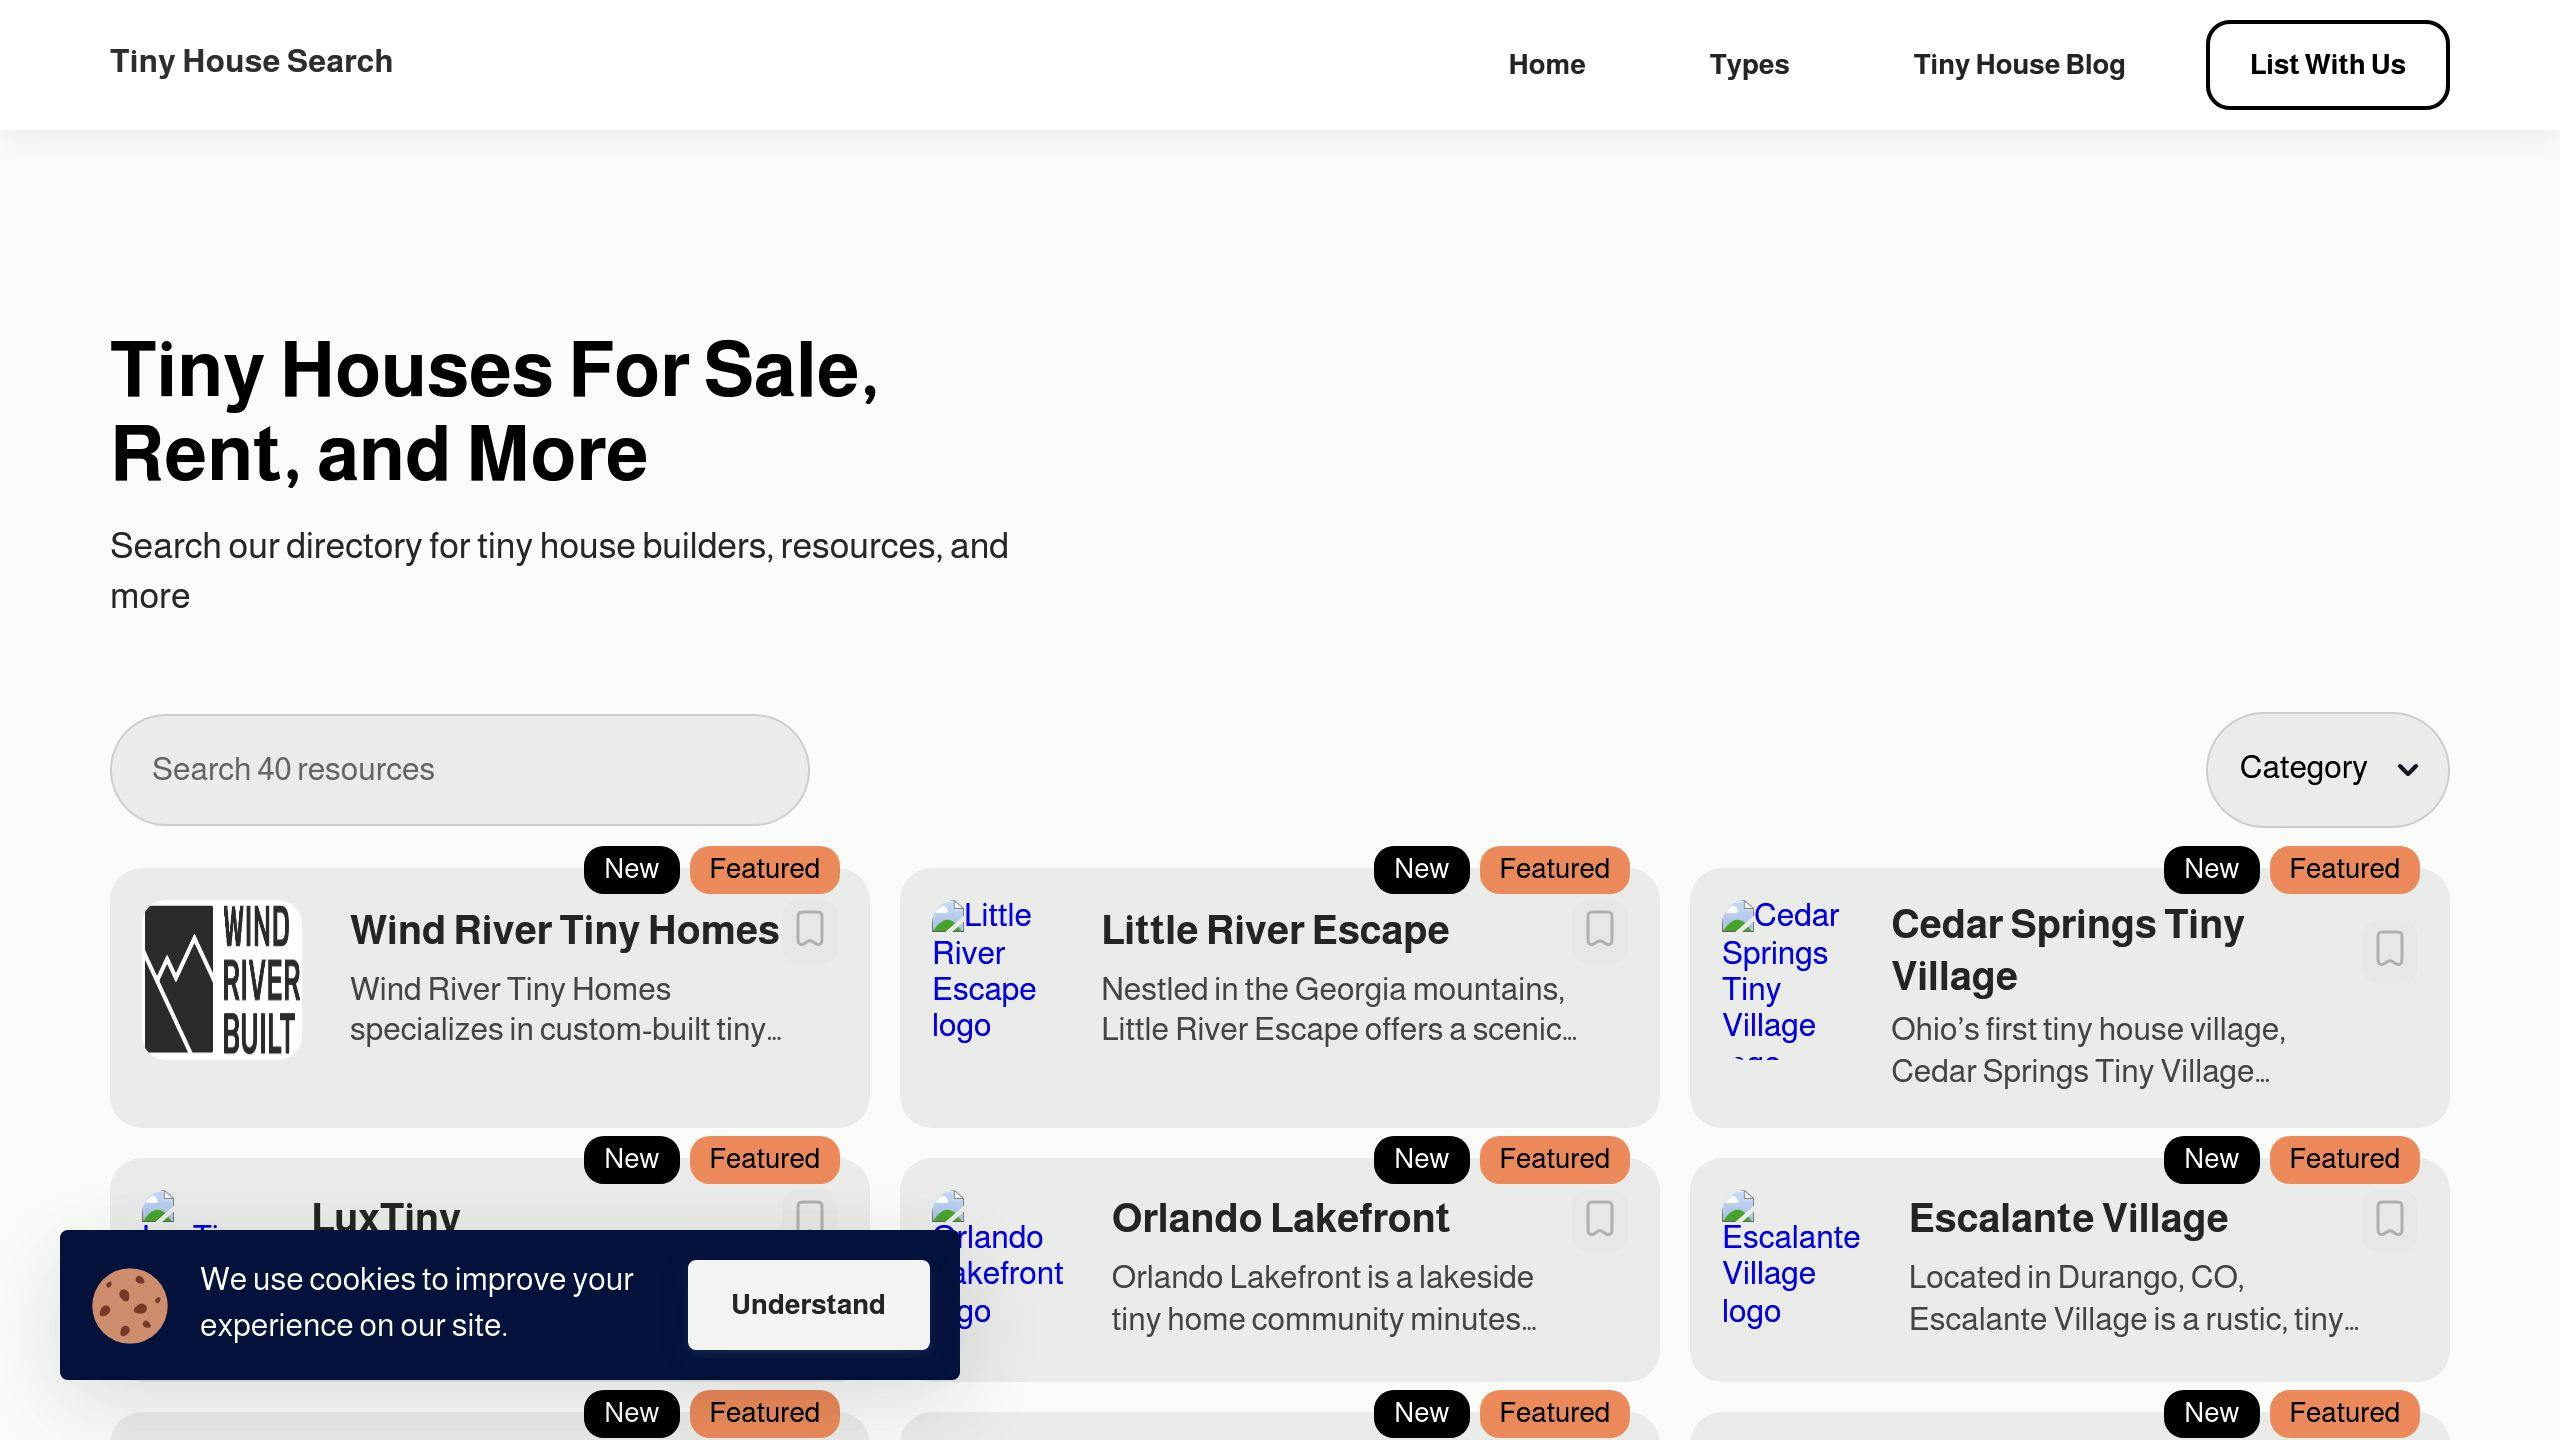Image resolution: width=2560 pixels, height=1440 pixels.
Task: Focus the Search 40 resources field
Action: click(459, 769)
